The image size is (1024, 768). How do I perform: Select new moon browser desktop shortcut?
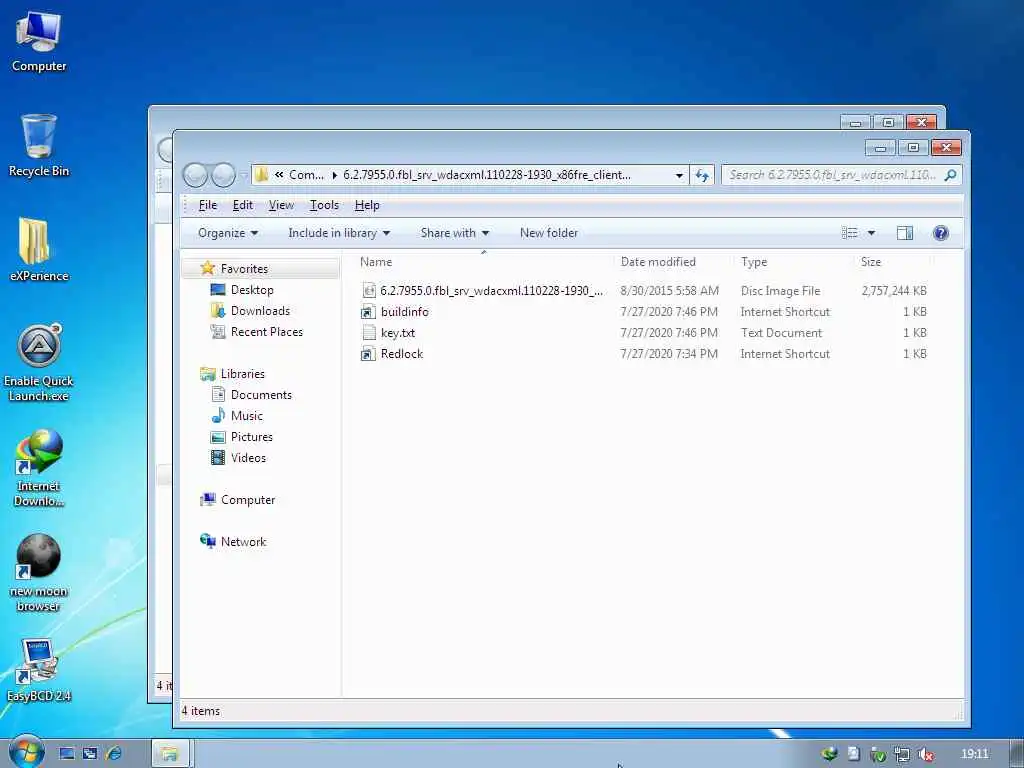click(39, 573)
